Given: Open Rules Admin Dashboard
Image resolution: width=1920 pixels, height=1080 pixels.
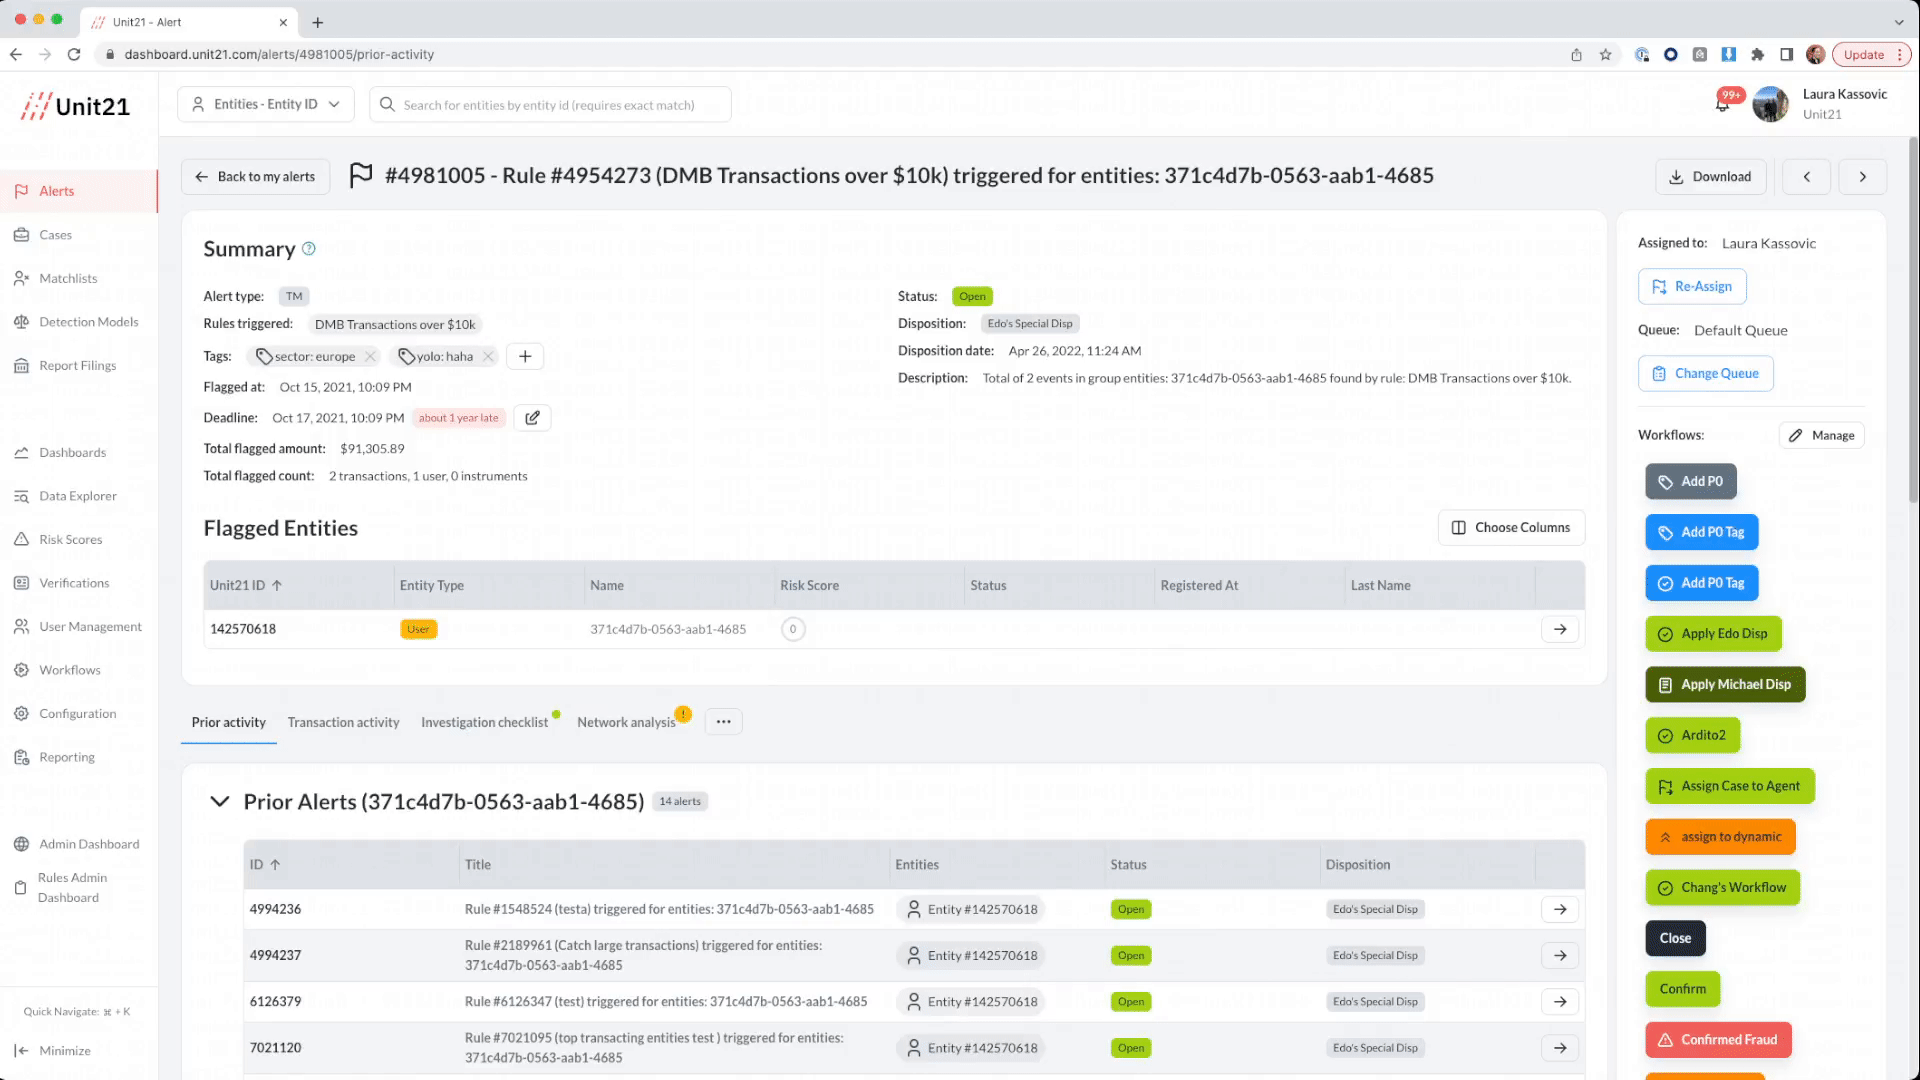Looking at the screenshot, I should click(x=79, y=888).
